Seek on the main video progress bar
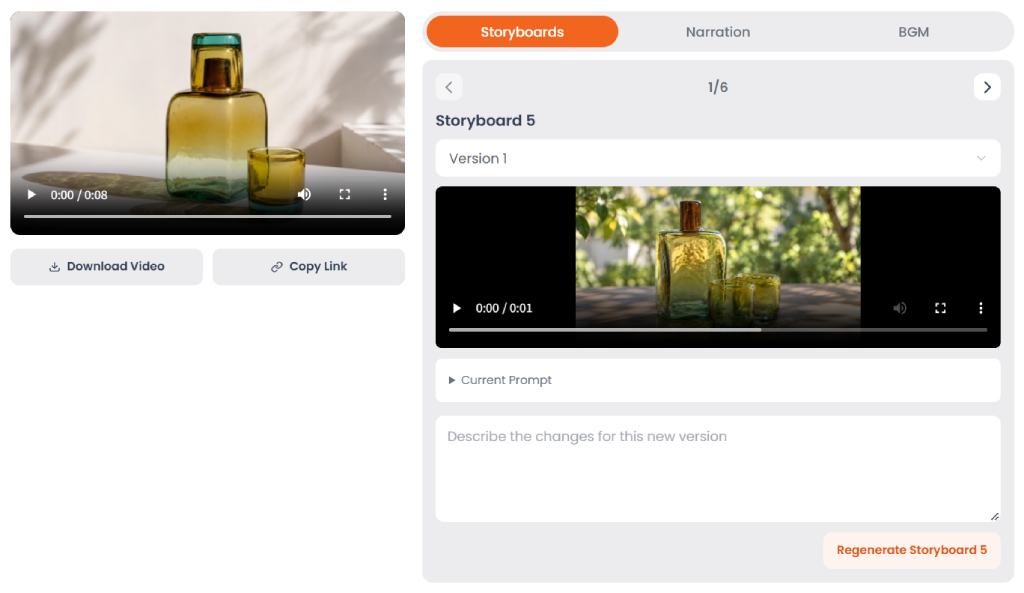 (208, 216)
